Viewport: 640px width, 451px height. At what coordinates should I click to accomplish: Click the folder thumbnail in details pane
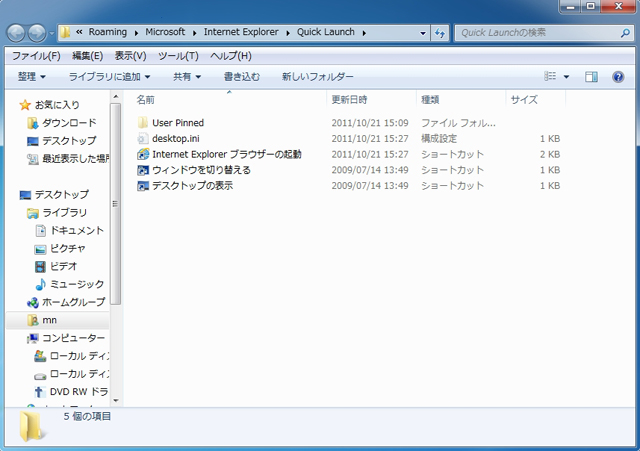pyautogui.click(x=32, y=427)
